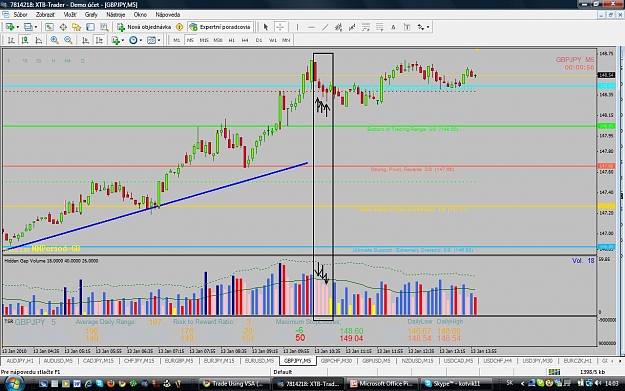
Task: Open a new chart window icon
Action: 10,27
